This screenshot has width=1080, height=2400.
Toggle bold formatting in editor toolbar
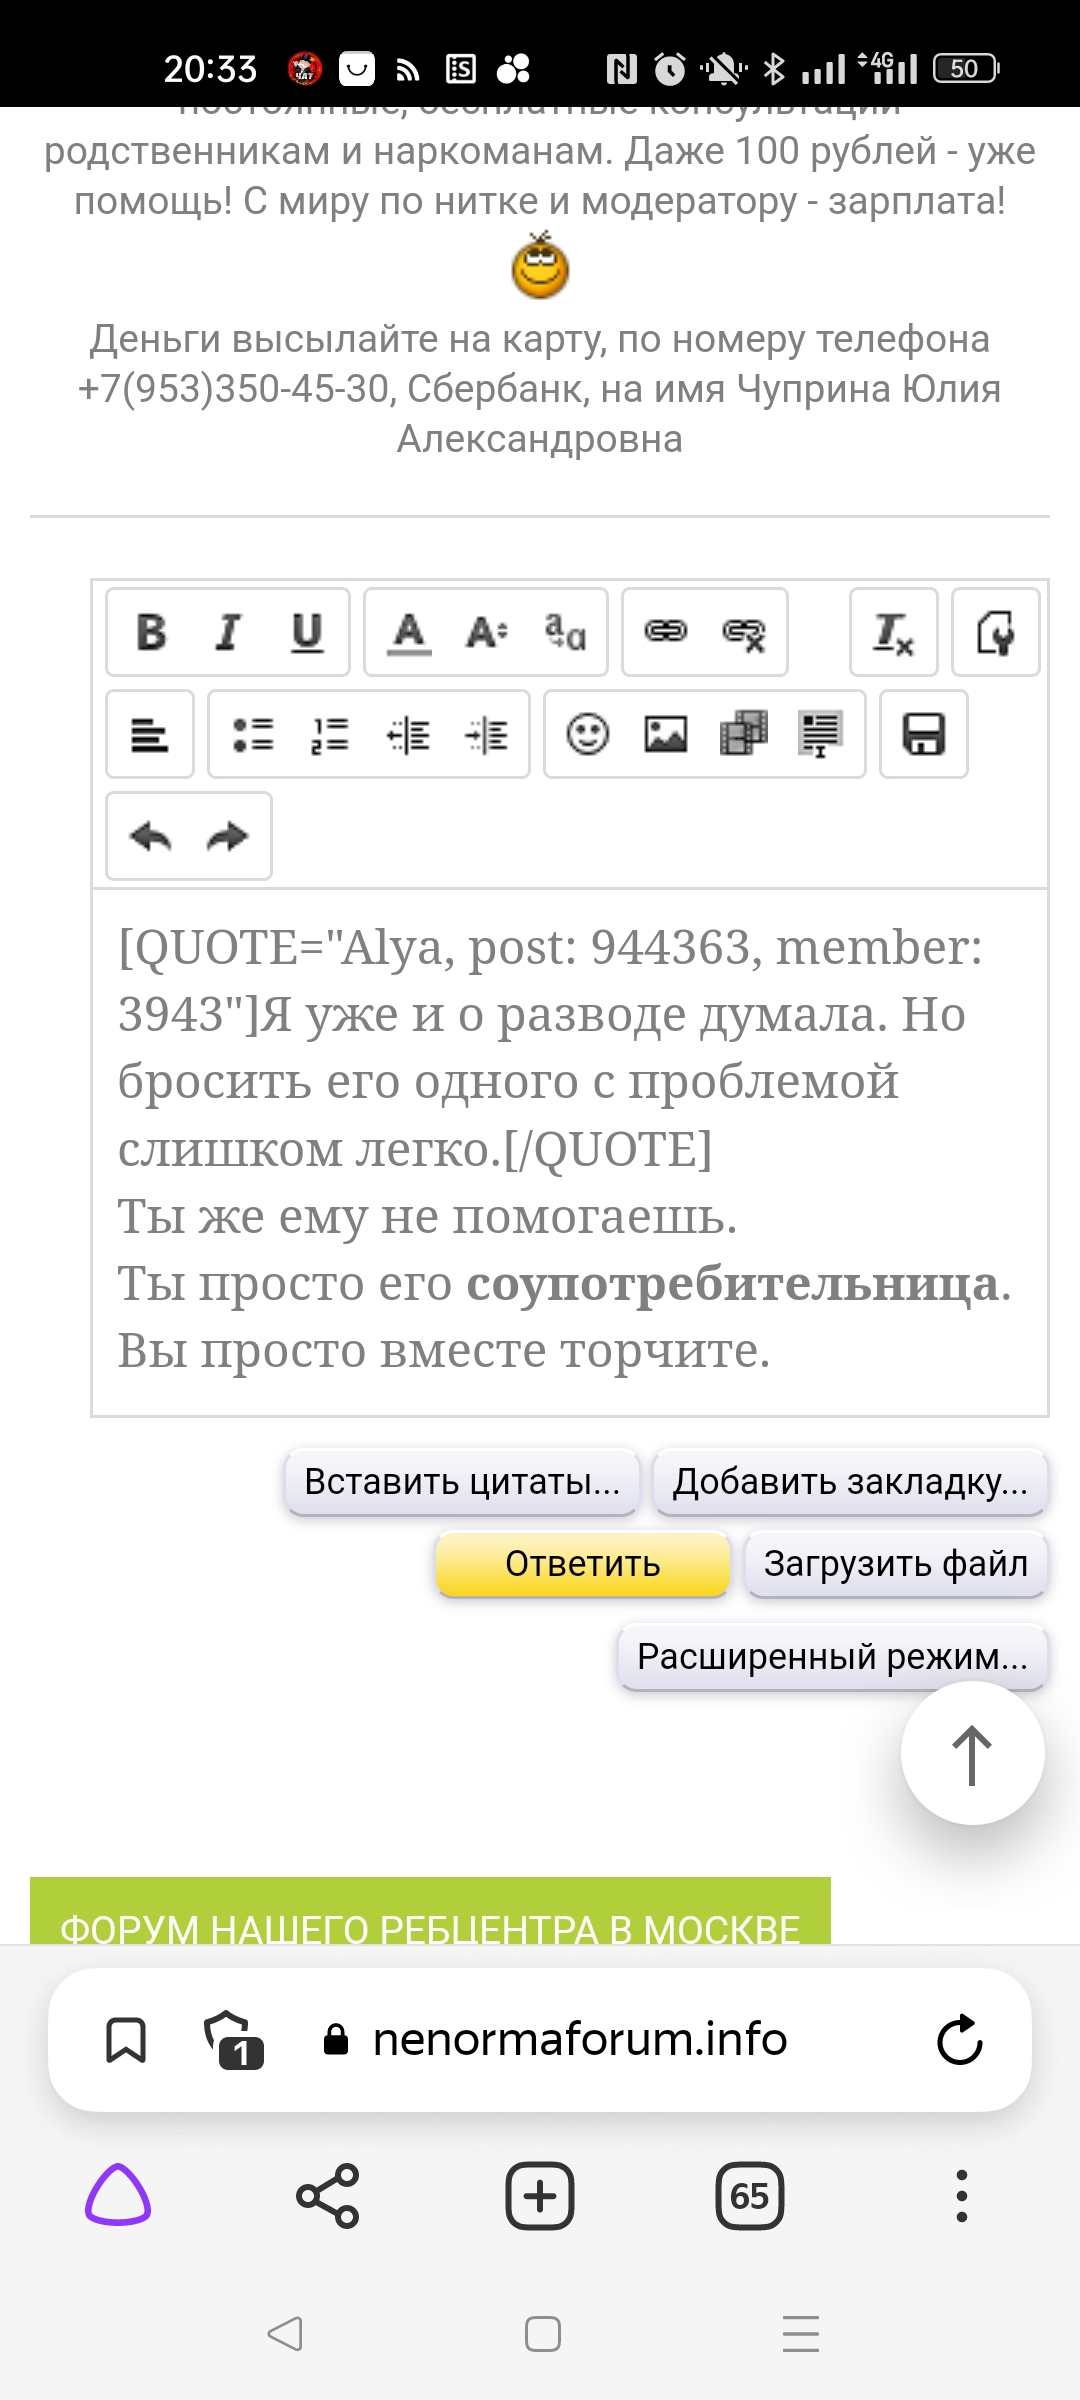(151, 633)
